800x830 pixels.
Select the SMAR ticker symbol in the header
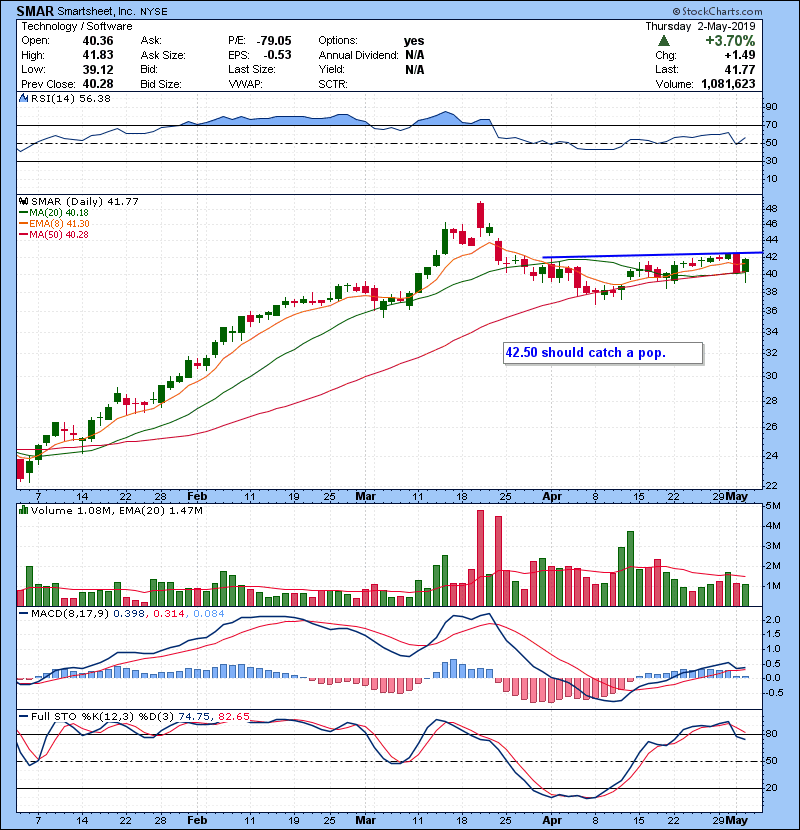pyautogui.click(x=35, y=11)
